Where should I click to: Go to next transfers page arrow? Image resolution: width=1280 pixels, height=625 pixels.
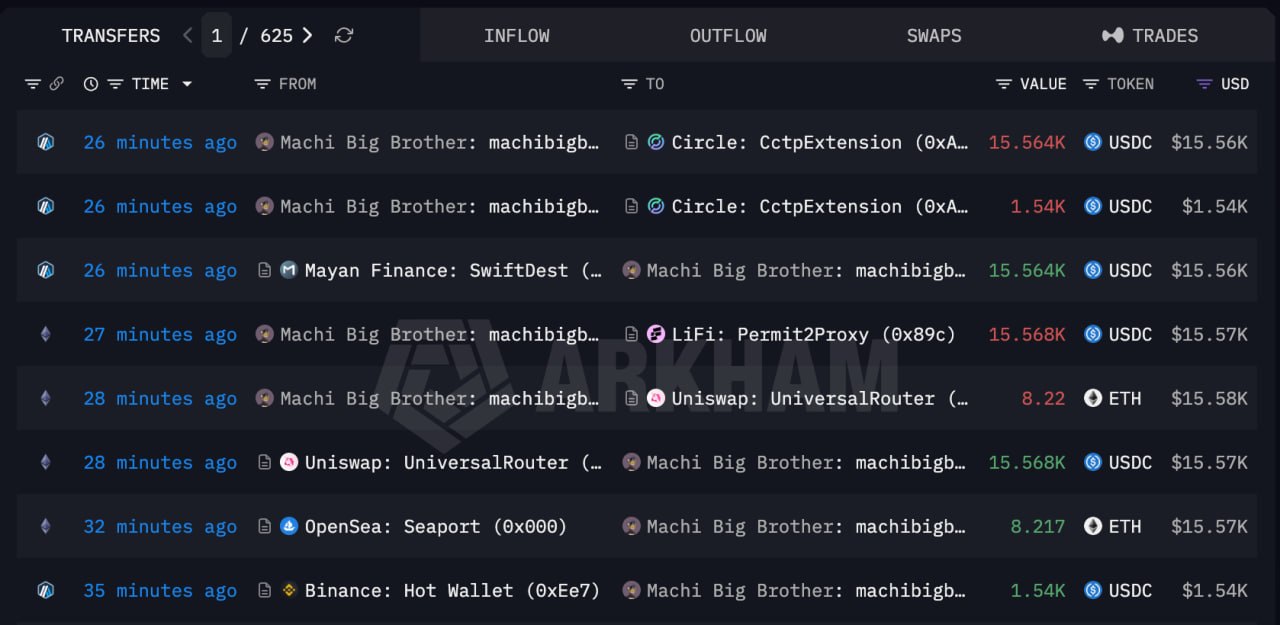[x=307, y=35]
